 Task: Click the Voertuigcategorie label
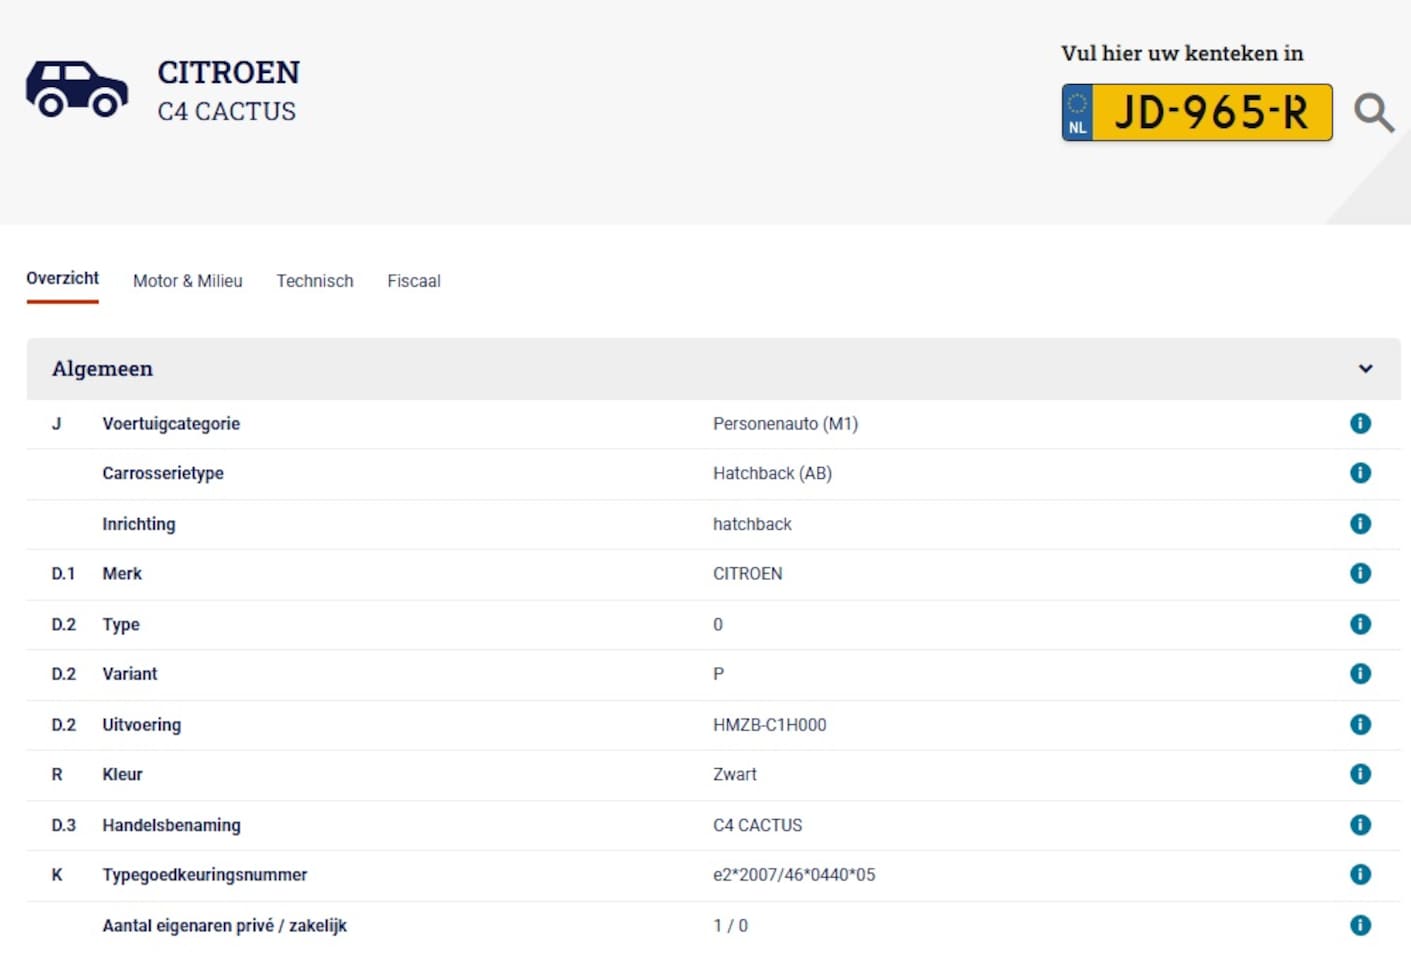171,424
